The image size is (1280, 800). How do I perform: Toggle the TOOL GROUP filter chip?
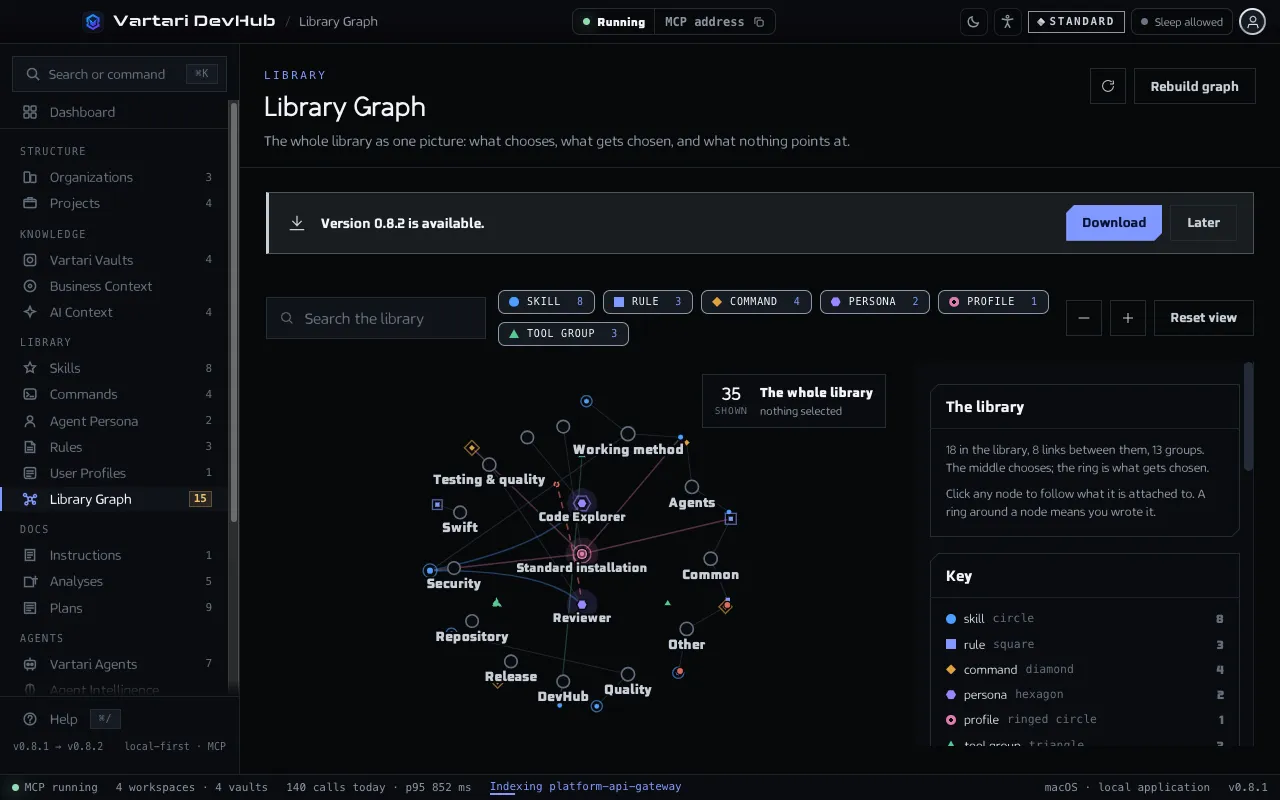click(563, 334)
